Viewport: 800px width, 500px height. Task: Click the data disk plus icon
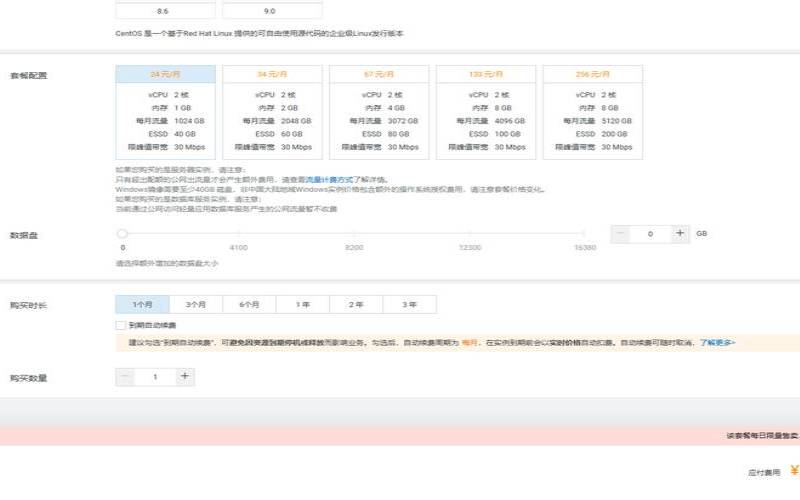point(680,233)
